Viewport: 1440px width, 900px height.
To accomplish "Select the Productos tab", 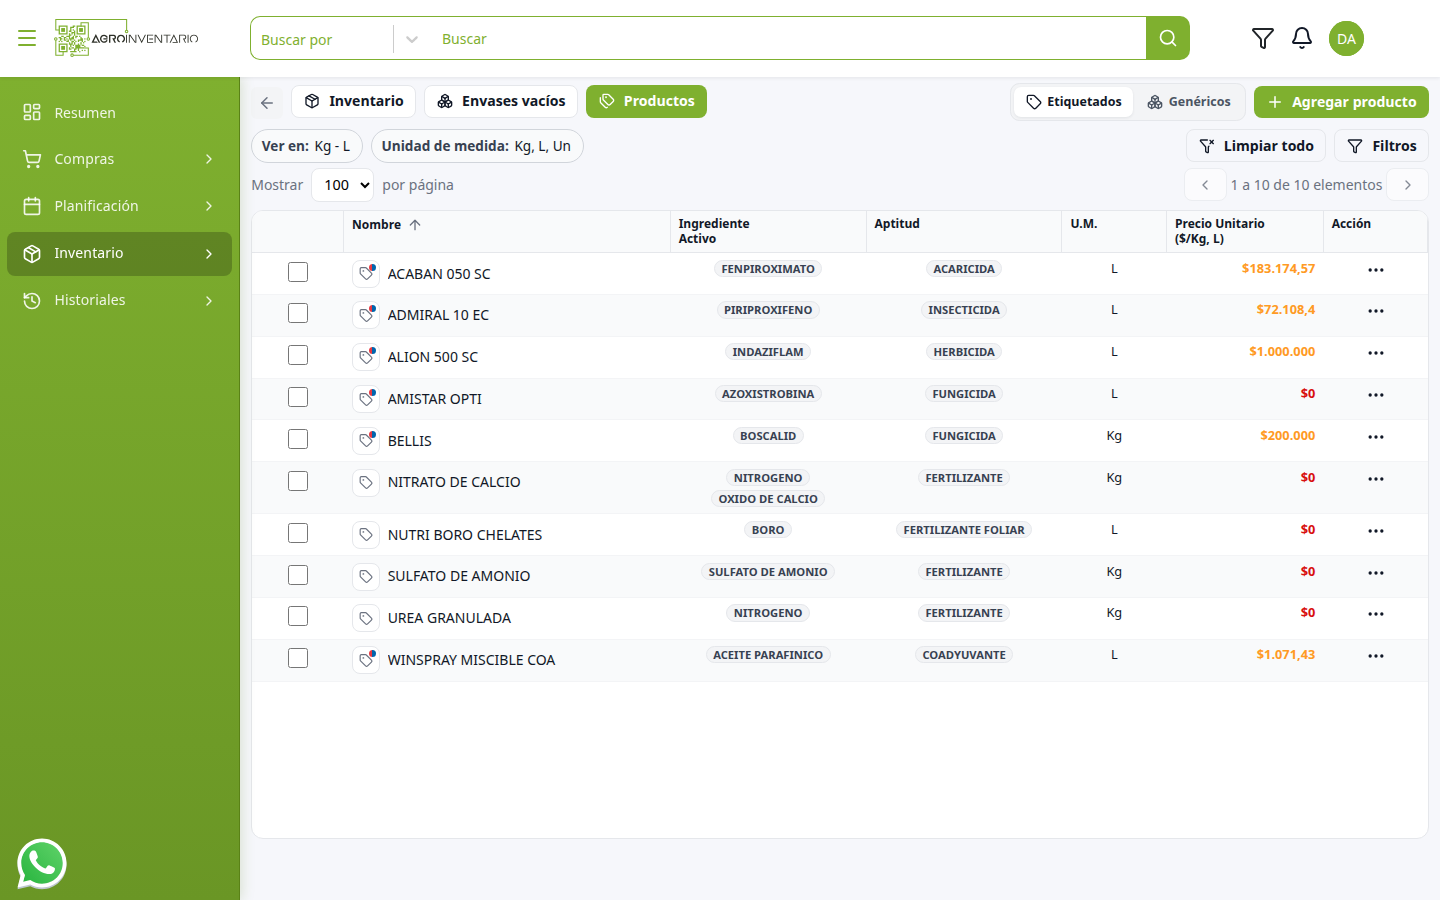I will point(646,101).
